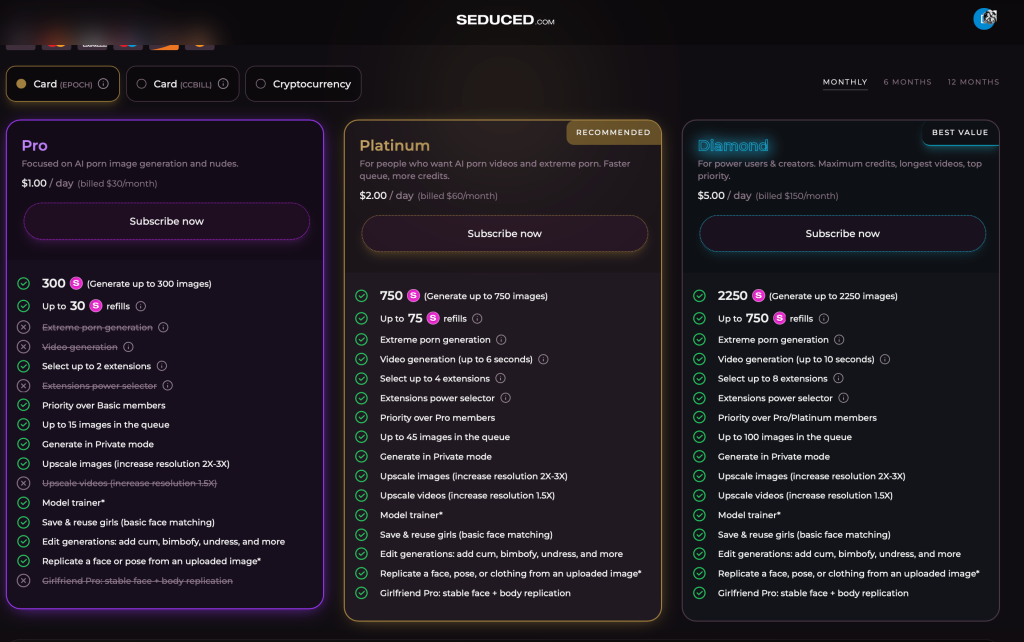Open the 12 MONTHS pricing tab
The width and height of the screenshot is (1024, 642).
point(972,82)
